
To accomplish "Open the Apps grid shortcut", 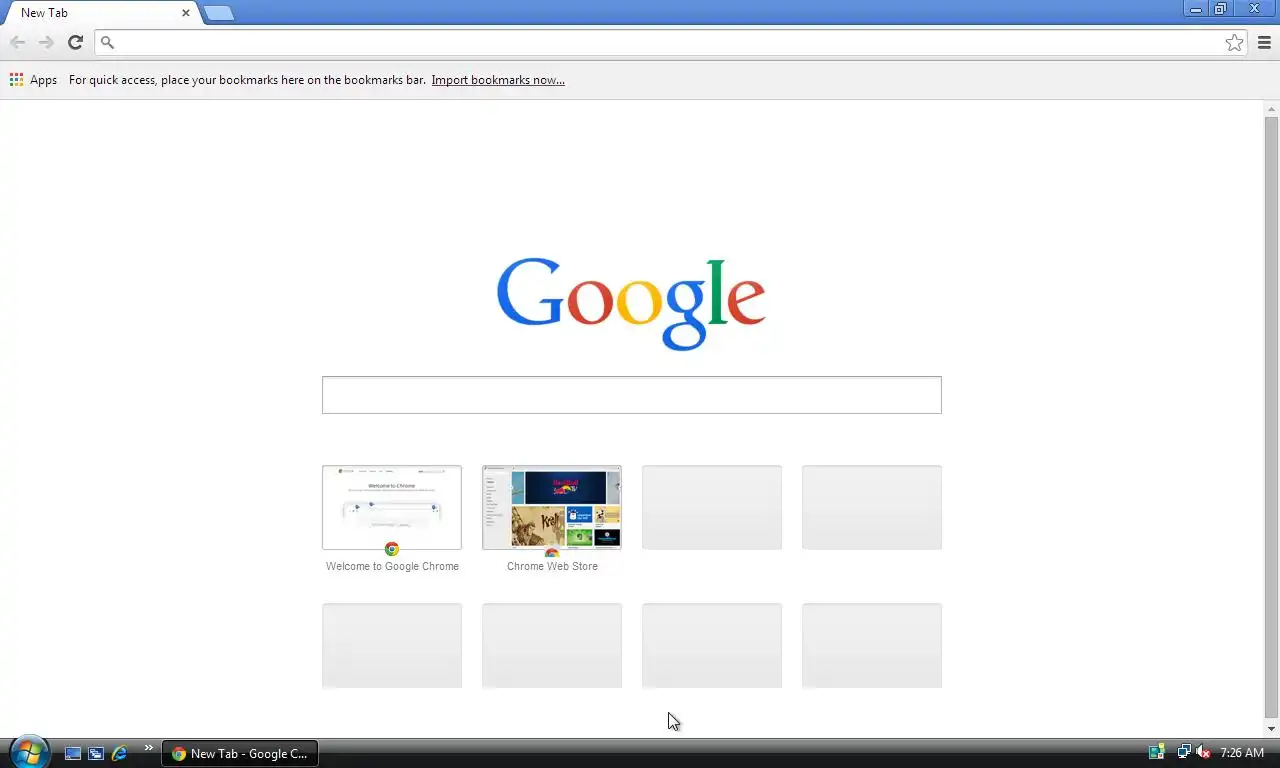I will click(33, 80).
